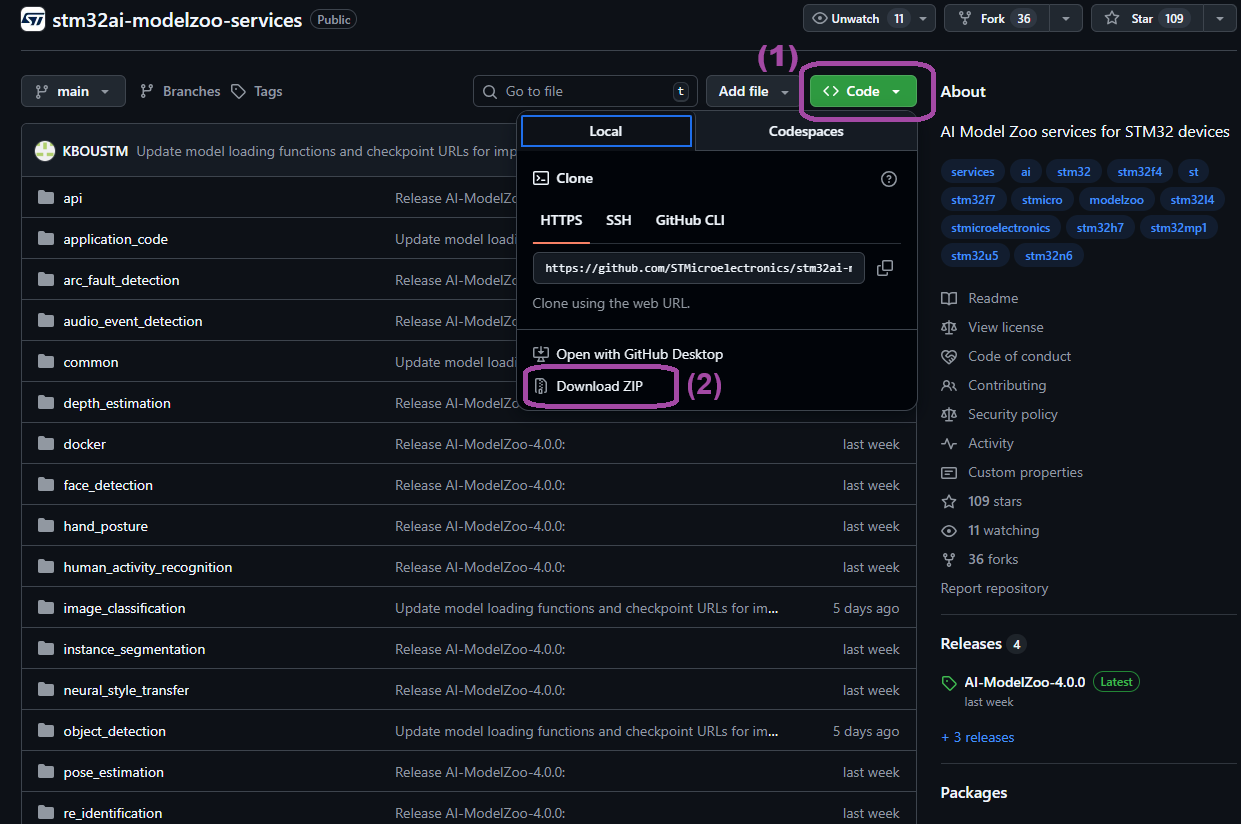Open the Unwatch options dropdown arrow
1241x824 pixels.
point(922,18)
